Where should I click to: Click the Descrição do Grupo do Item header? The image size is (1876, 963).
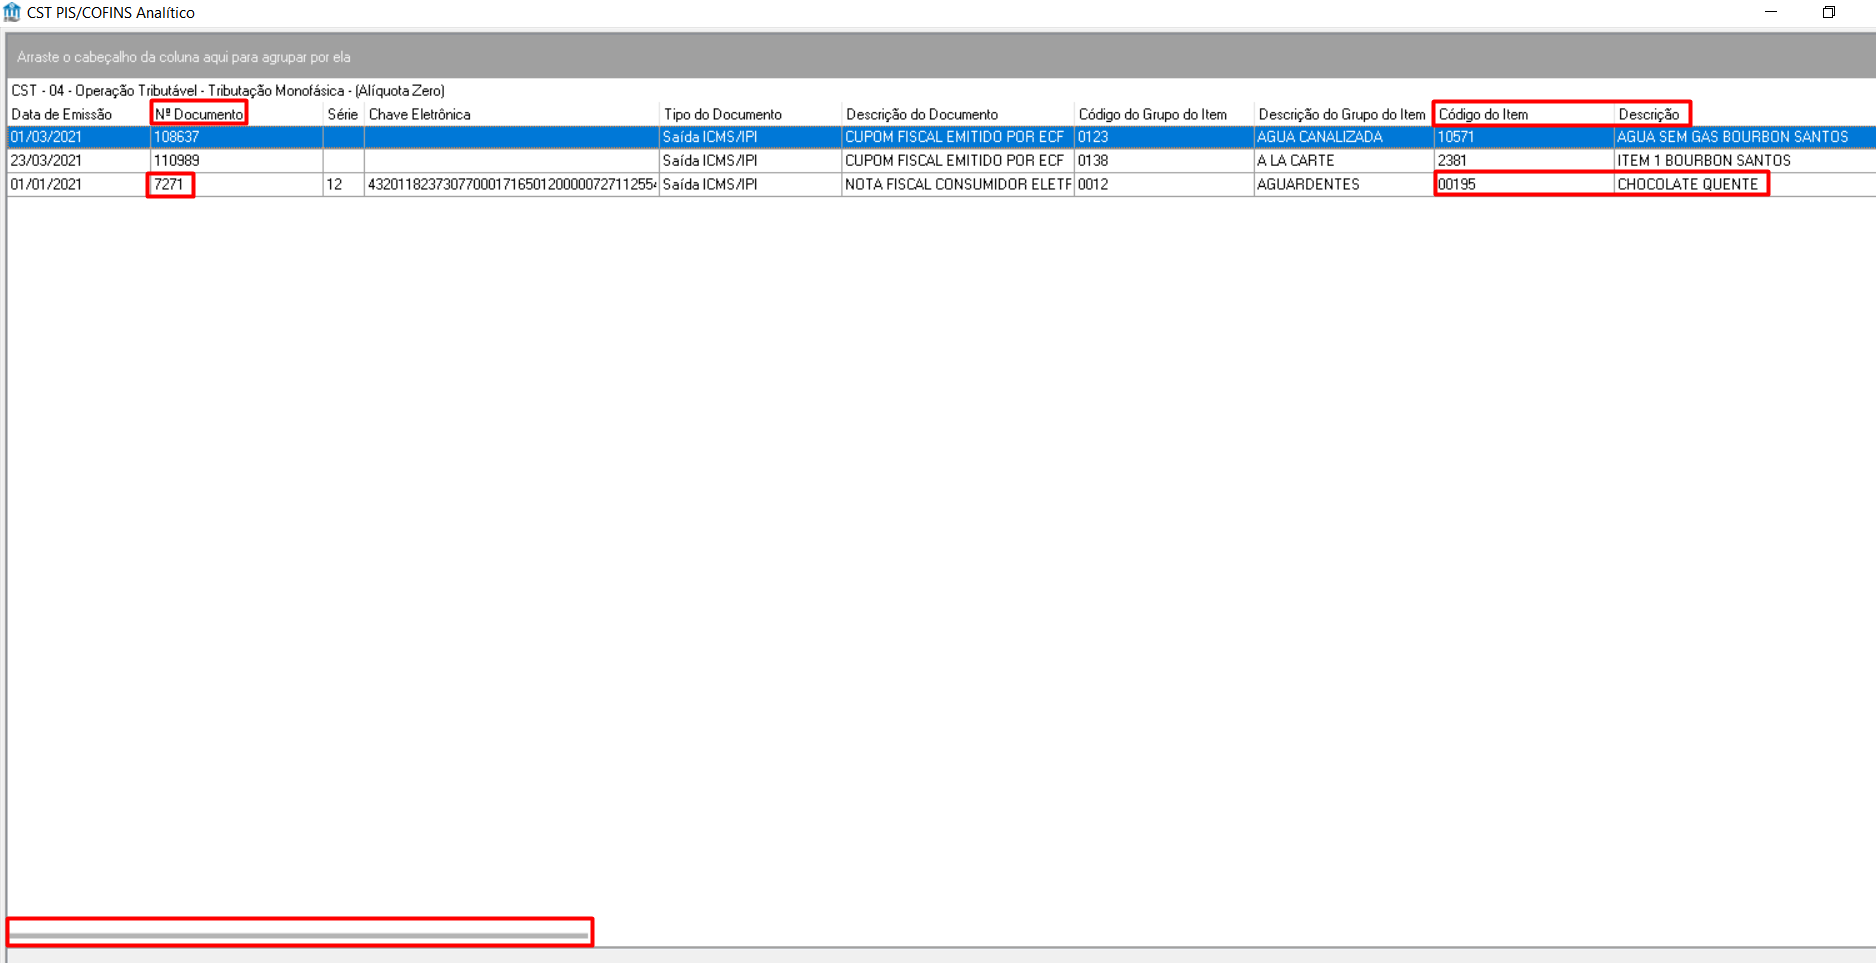(x=1344, y=114)
